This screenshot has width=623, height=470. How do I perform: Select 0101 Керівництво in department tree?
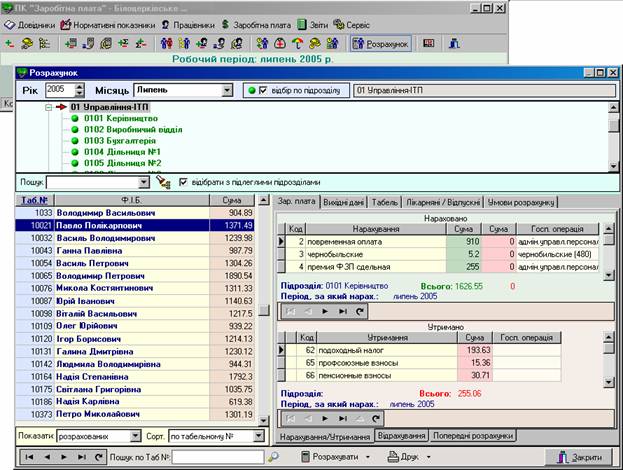point(121,118)
